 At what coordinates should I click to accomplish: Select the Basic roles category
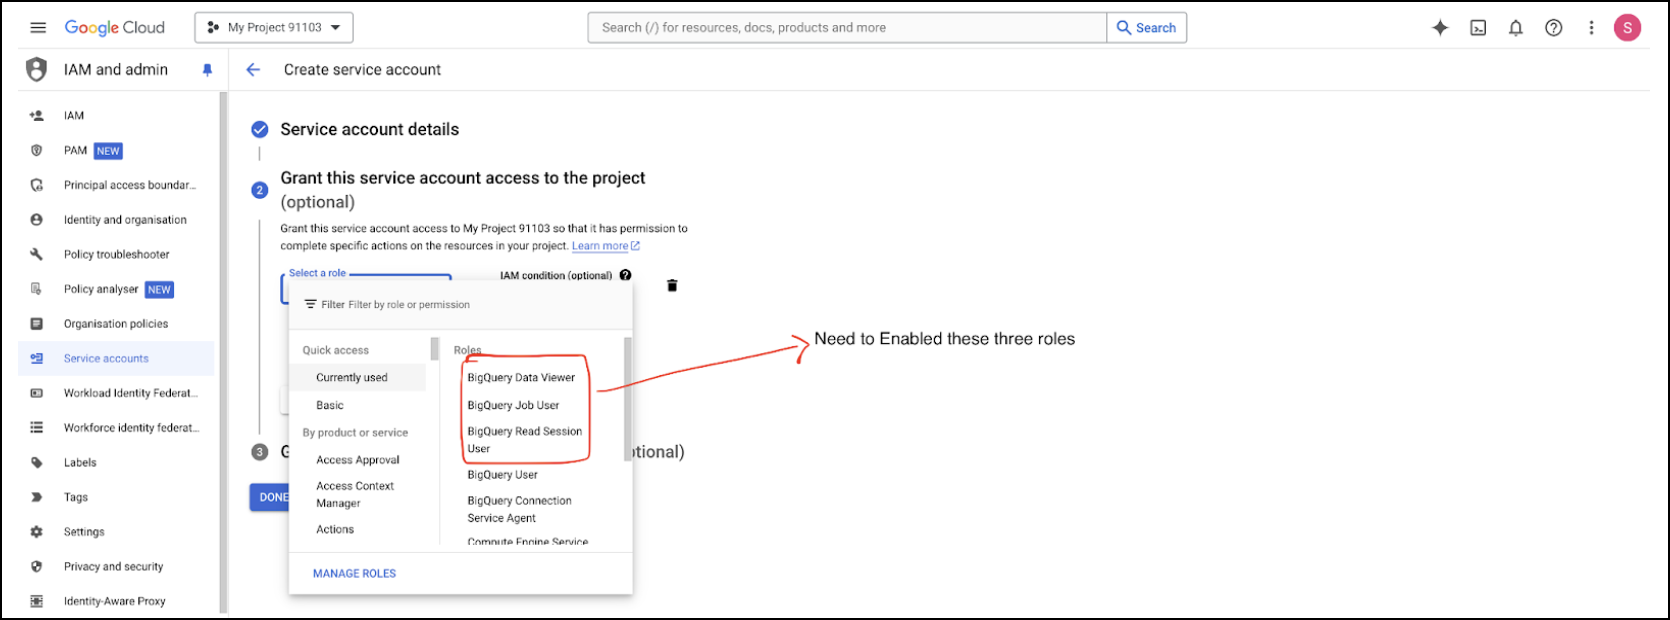(x=330, y=405)
